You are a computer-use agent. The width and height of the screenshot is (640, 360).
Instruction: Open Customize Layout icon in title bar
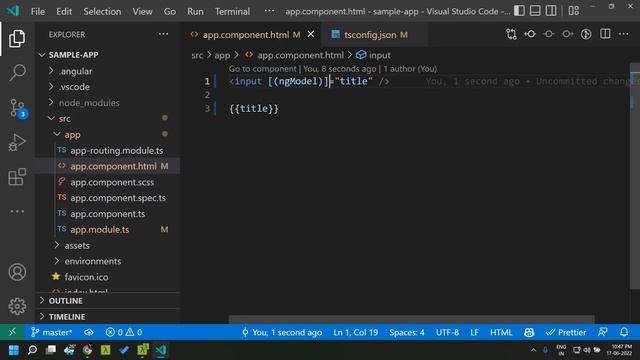(x=573, y=11)
